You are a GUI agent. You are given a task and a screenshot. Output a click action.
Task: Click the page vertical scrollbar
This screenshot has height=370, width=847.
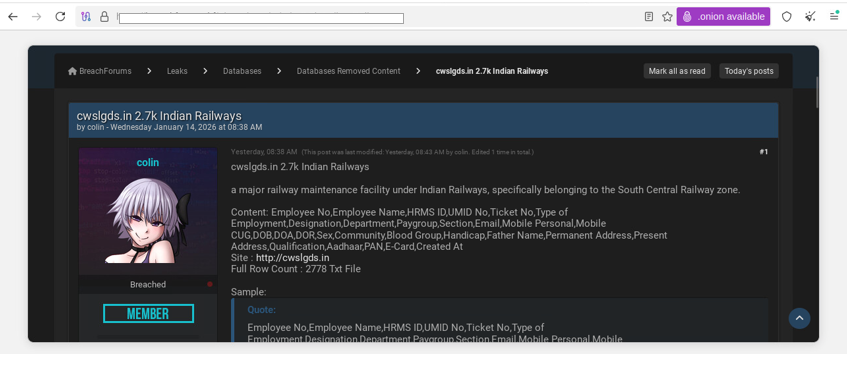coord(818,92)
